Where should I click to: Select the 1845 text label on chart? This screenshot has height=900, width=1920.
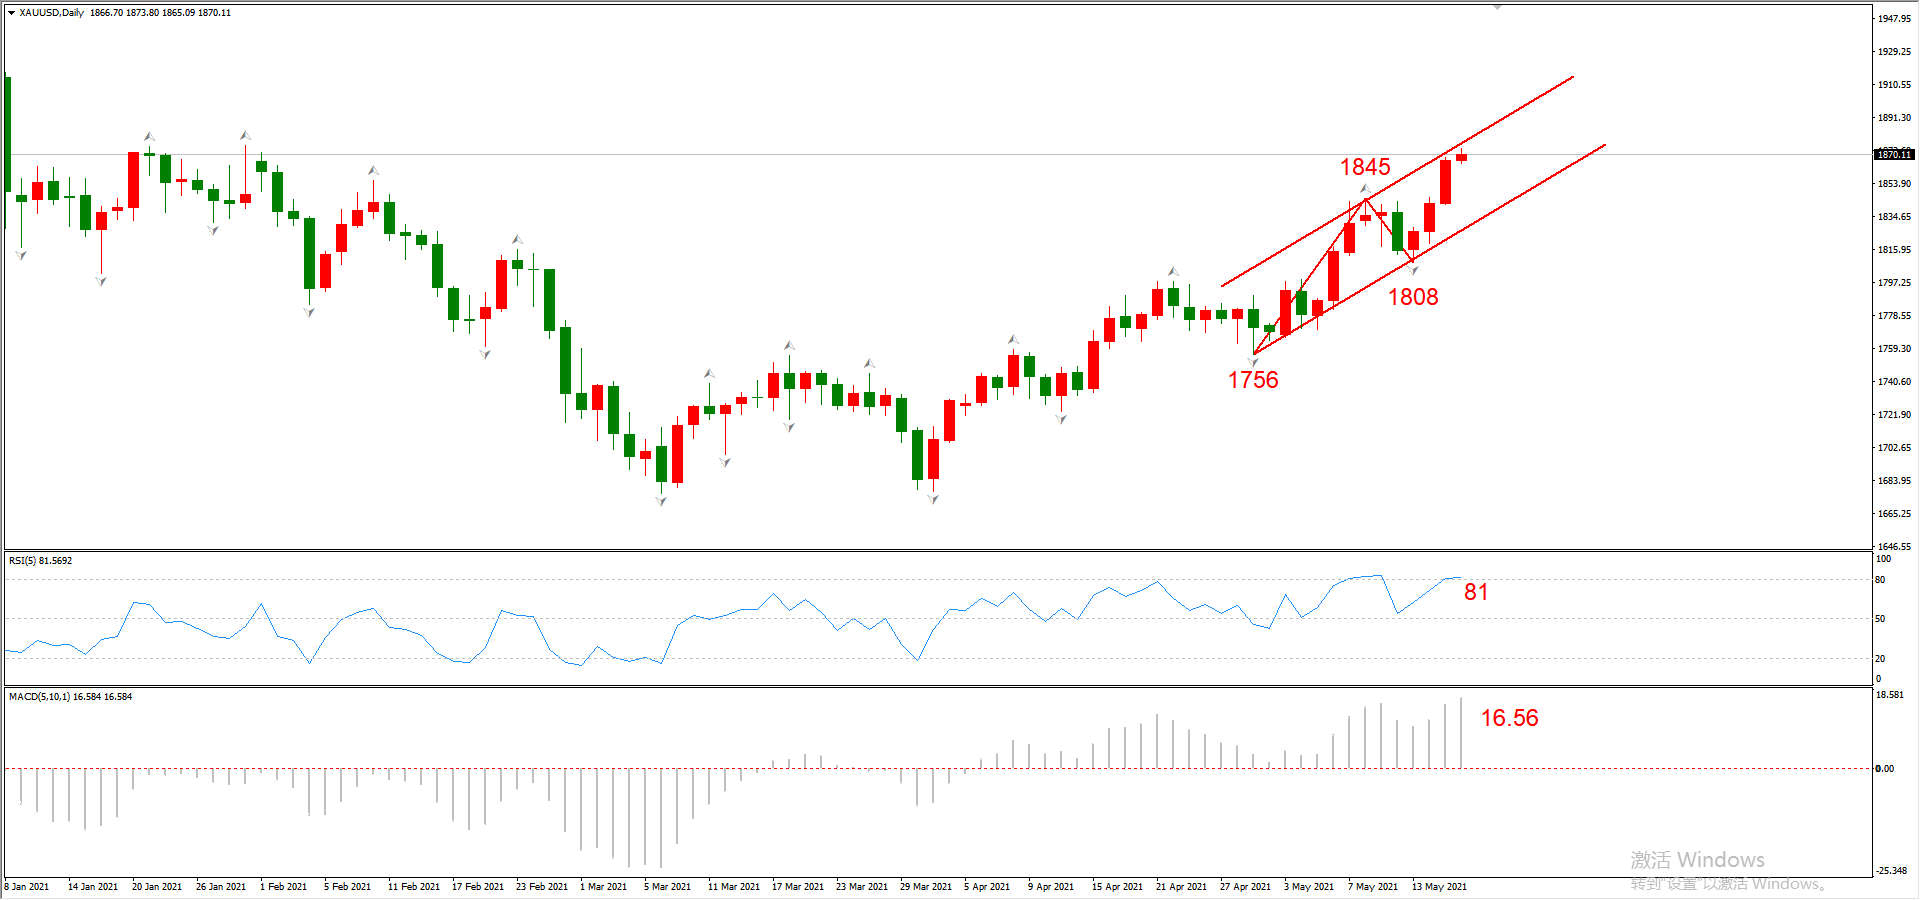[1365, 167]
